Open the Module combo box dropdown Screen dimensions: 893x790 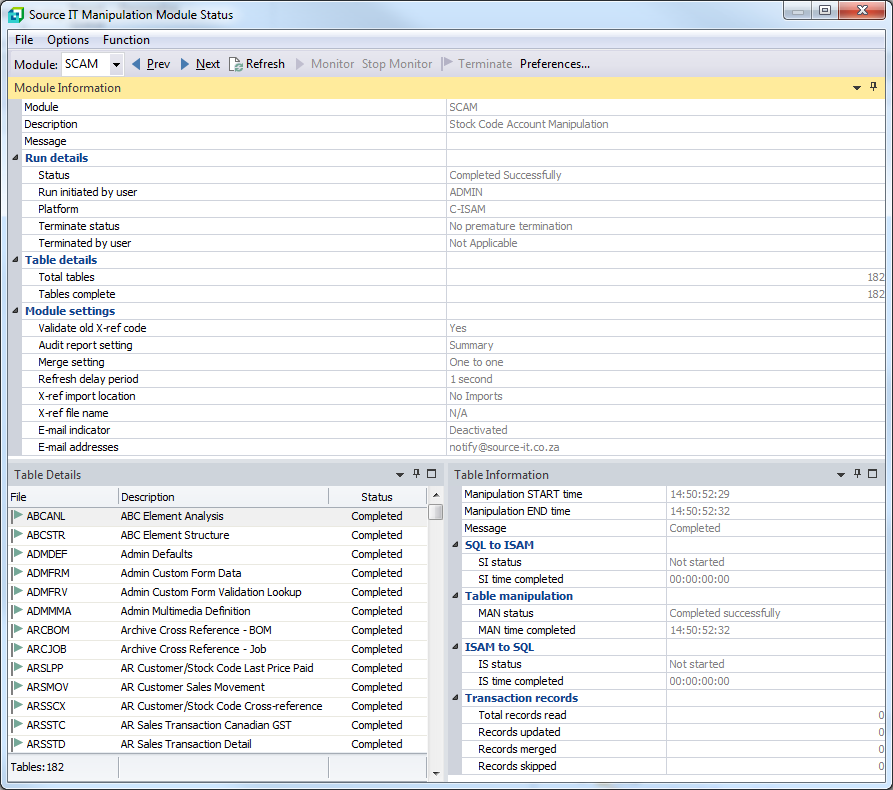click(116, 64)
